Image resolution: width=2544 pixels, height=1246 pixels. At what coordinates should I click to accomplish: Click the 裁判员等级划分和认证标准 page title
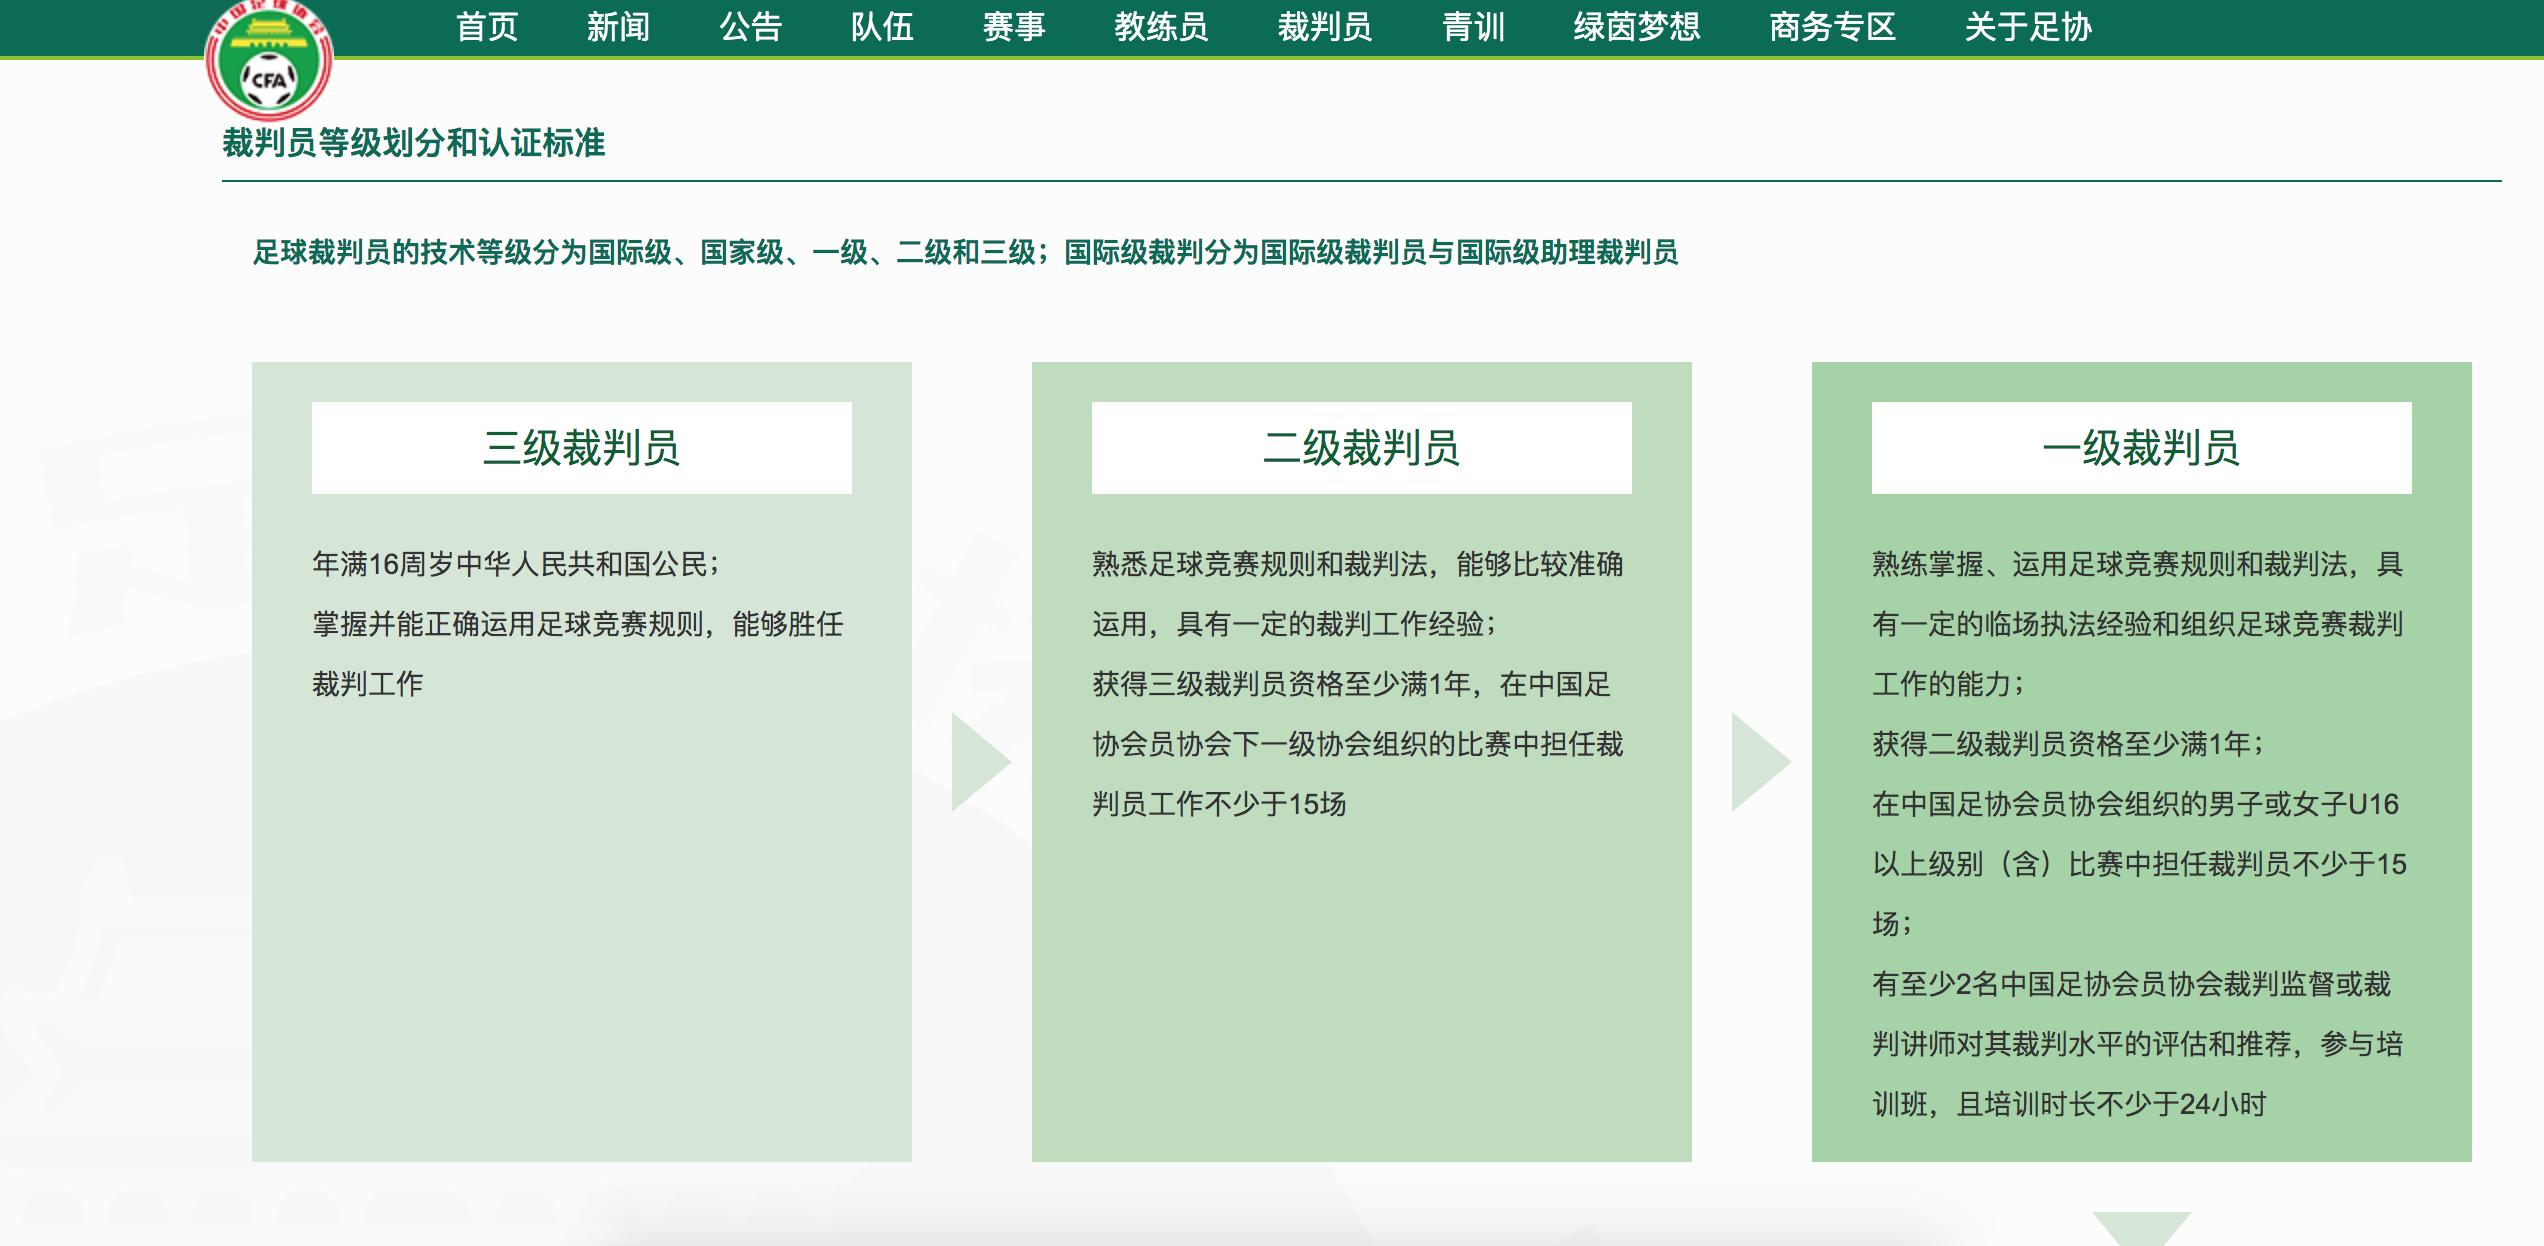click(415, 144)
